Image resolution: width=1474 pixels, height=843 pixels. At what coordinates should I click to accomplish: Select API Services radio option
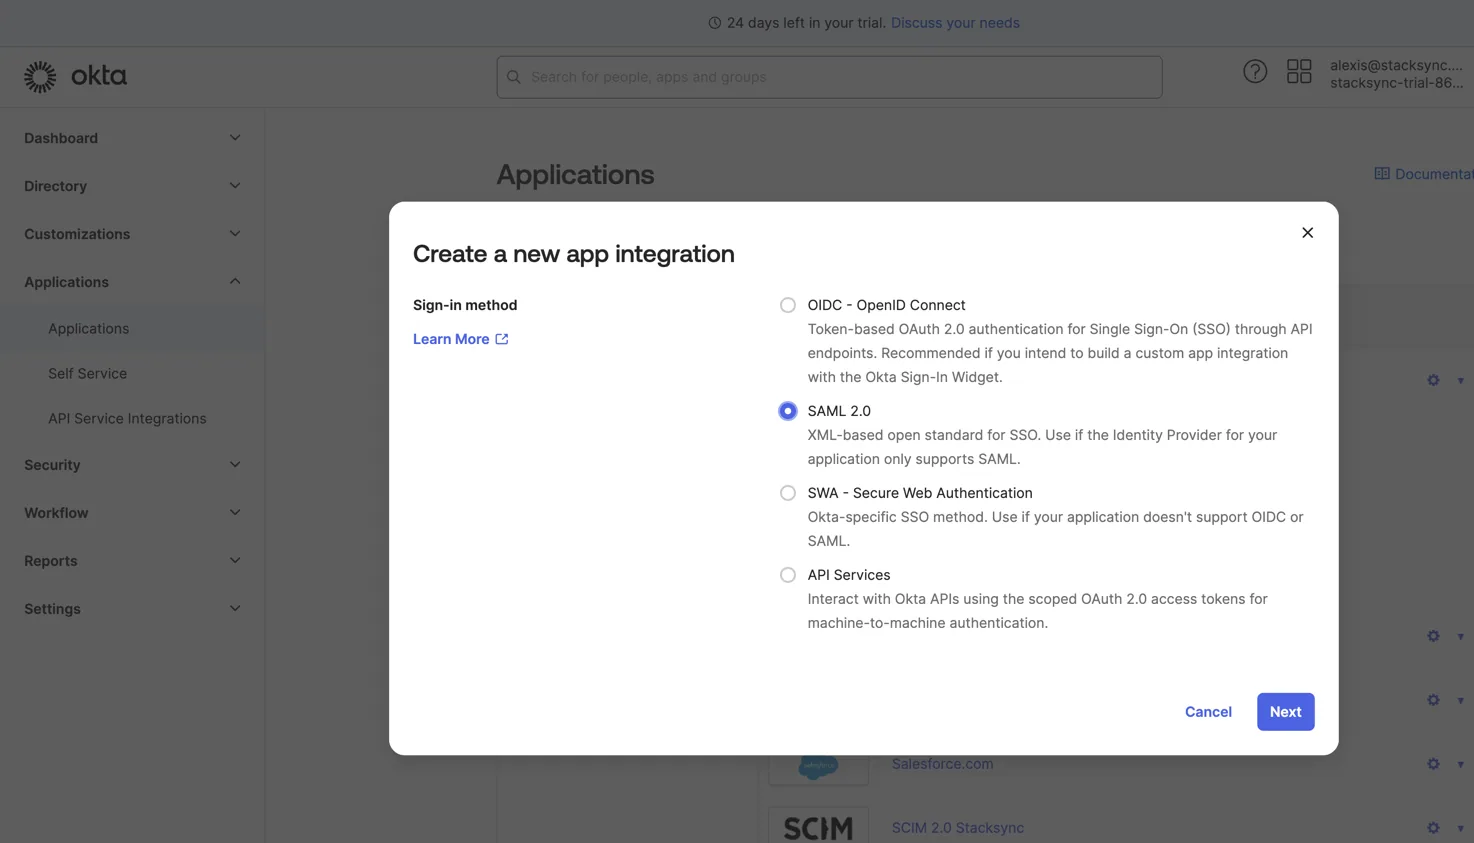788,575
